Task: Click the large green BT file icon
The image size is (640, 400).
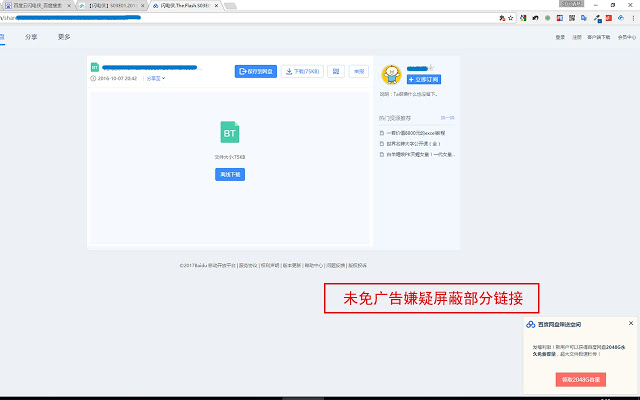Action: pyautogui.click(x=230, y=132)
